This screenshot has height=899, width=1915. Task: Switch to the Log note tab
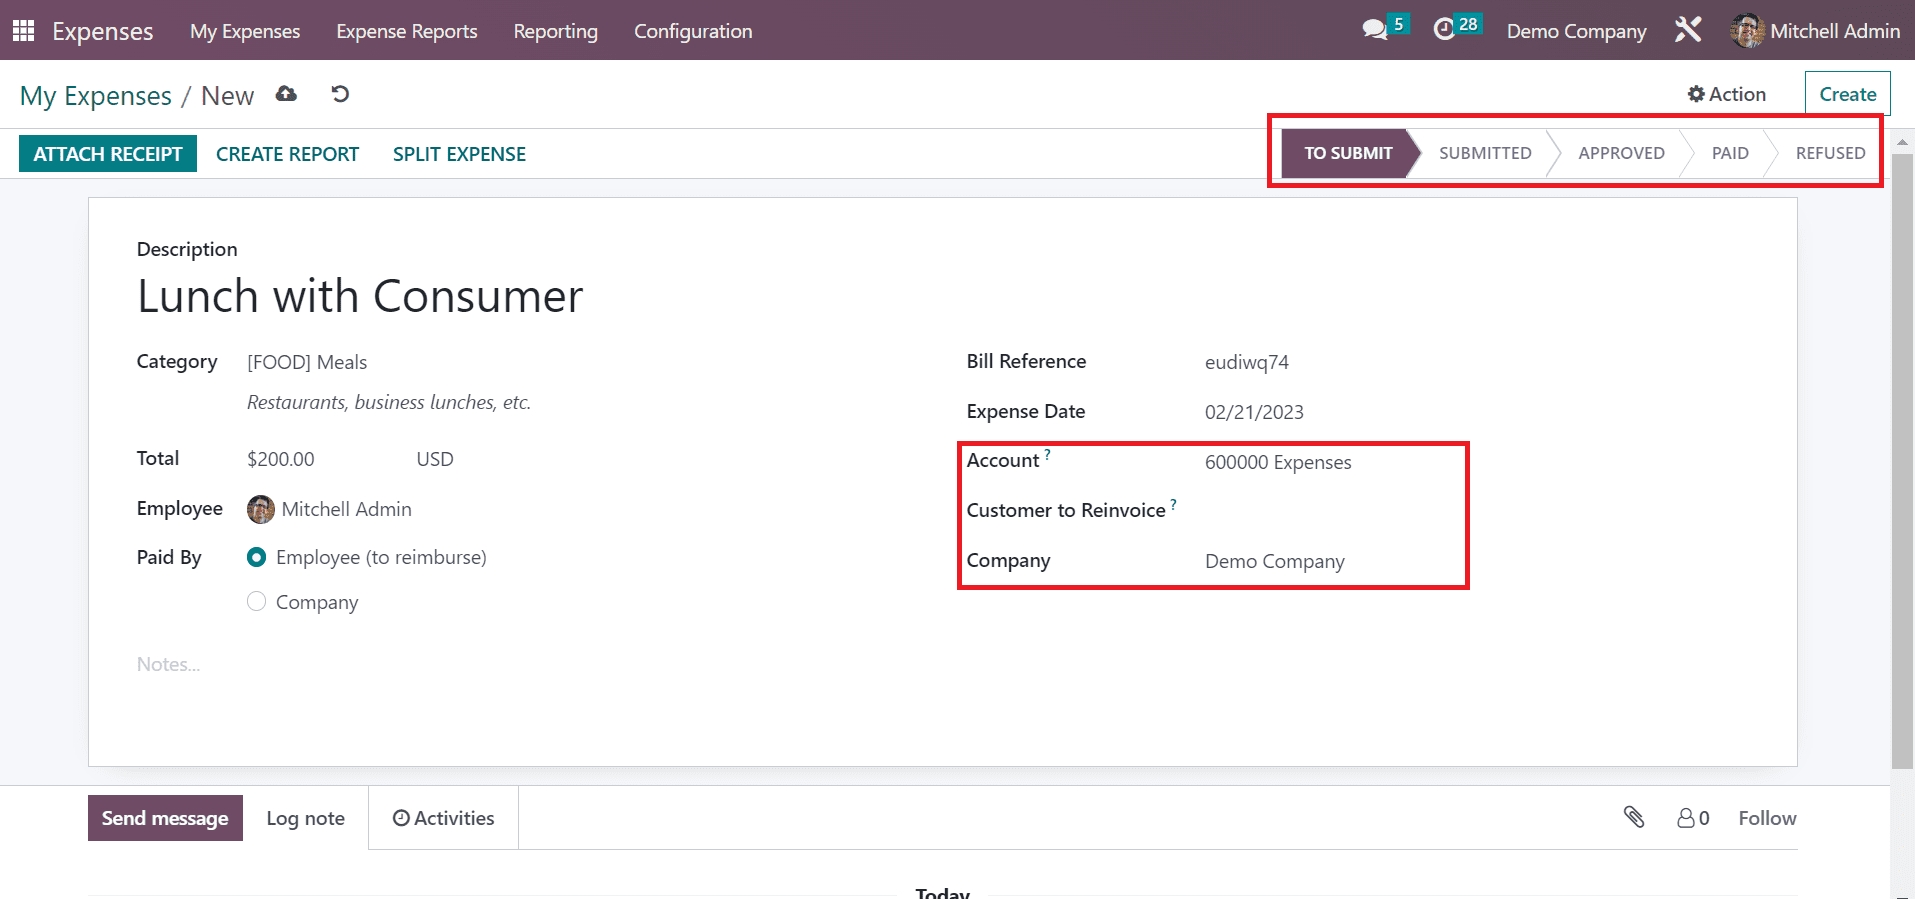305,818
